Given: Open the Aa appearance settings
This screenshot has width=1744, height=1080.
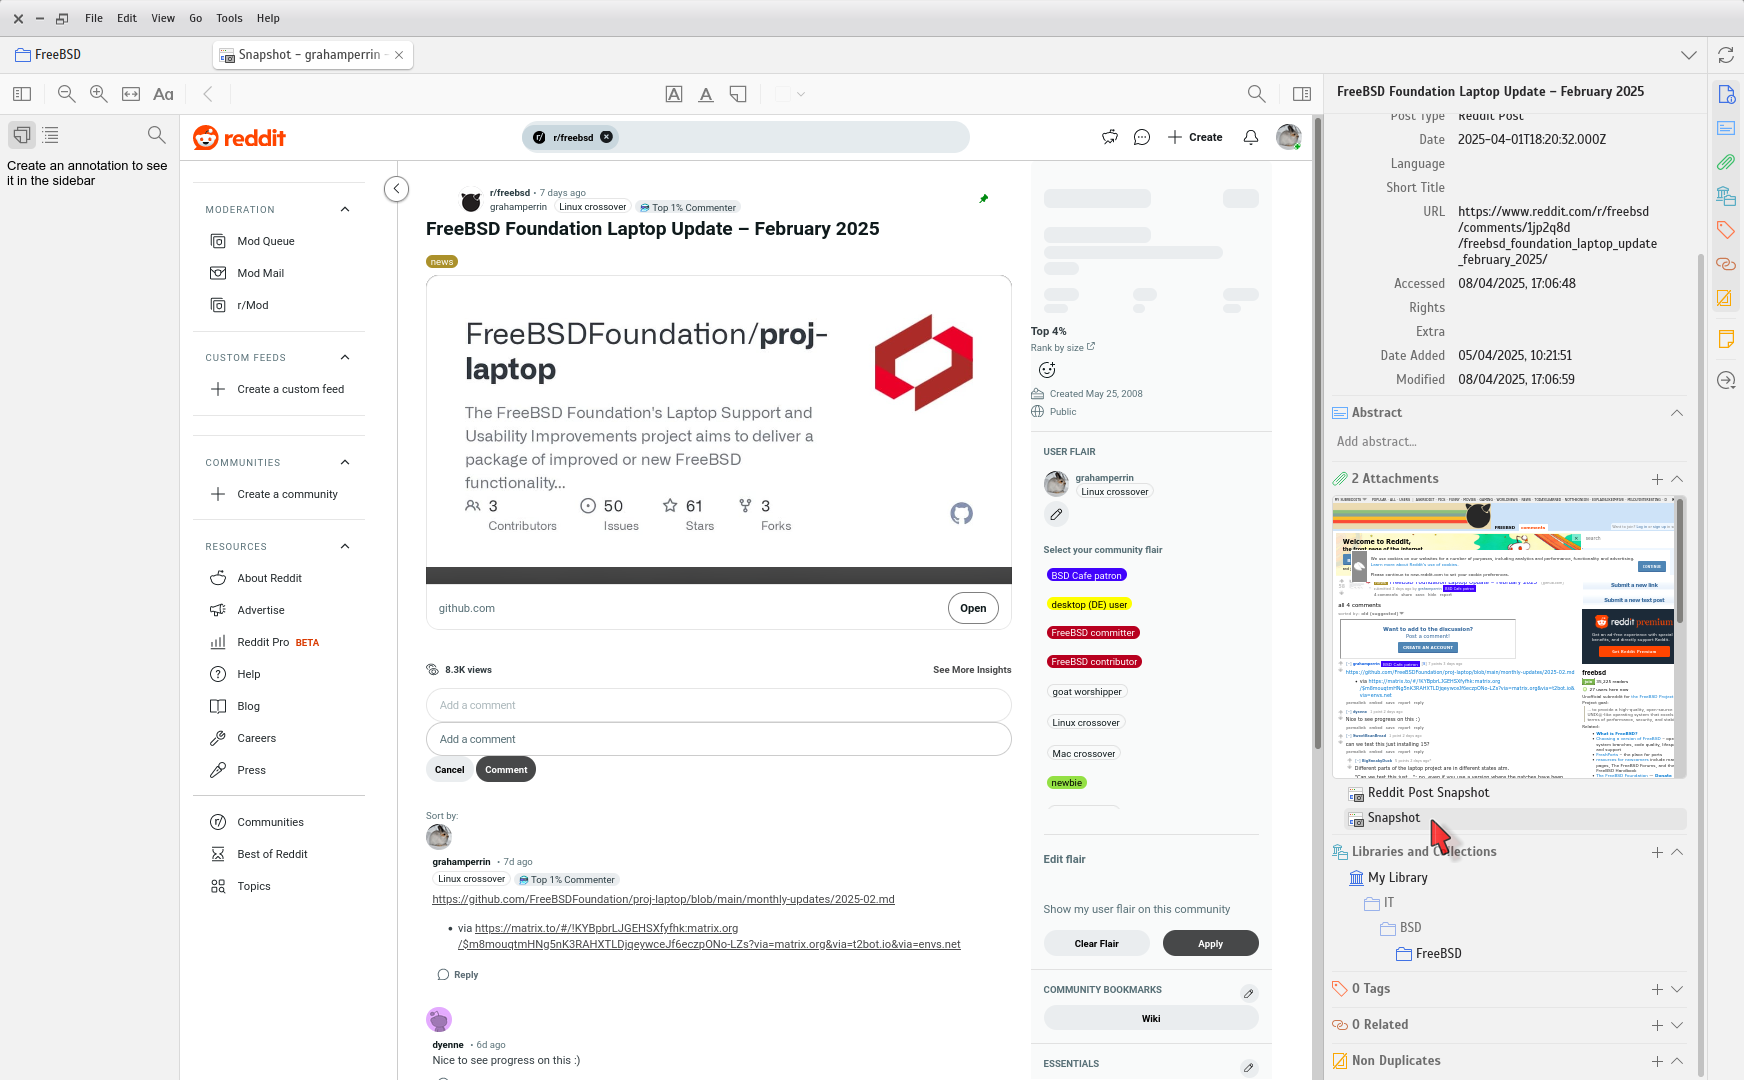Looking at the screenshot, I should [163, 94].
